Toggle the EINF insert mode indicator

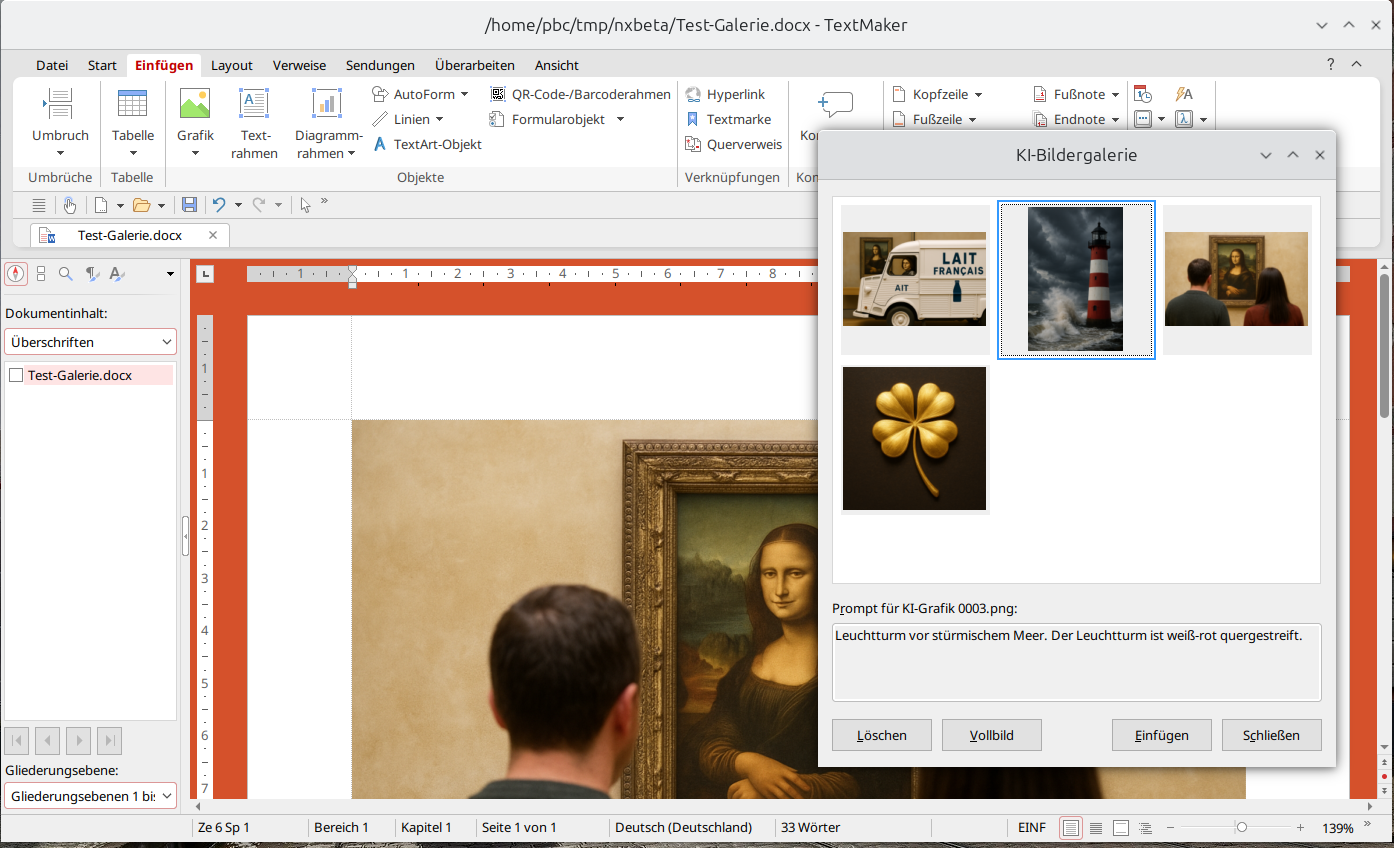click(x=1032, y=827)
